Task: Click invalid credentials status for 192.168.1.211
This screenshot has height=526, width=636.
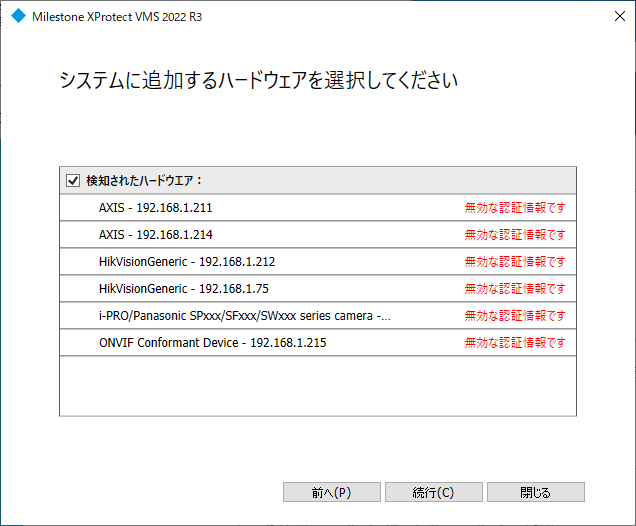Action: tap(515, 208)
